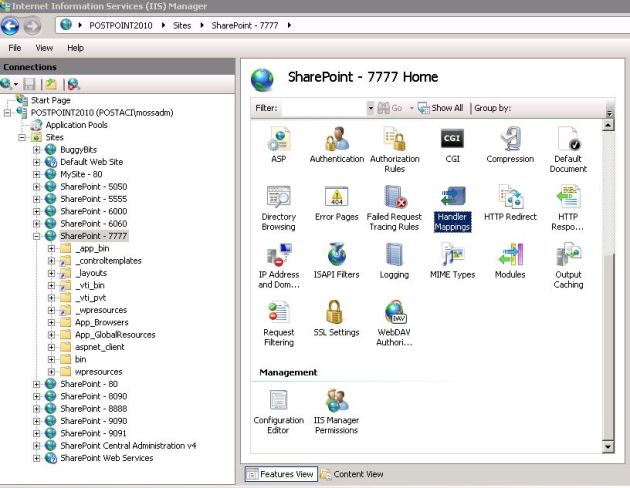Viewport: 630px width, 488px height.
Task: Select Application Pools in the tree
Action: coord(75,125)
